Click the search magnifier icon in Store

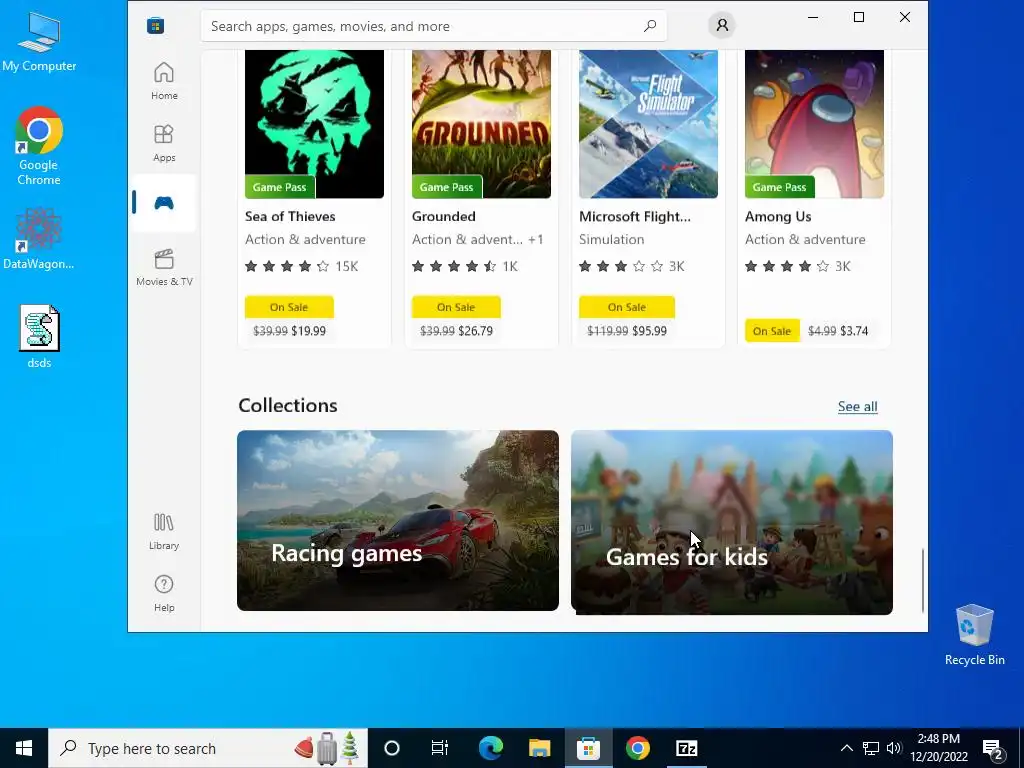pos(650,26)
